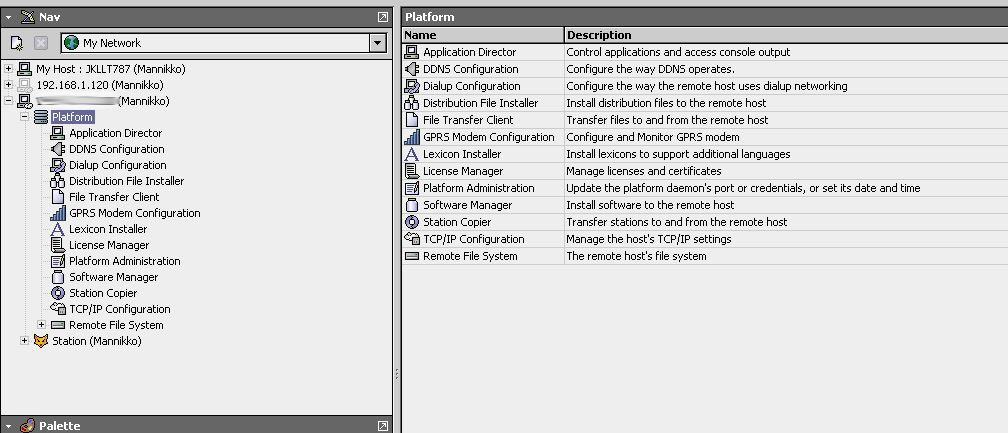Open License Manager label in Nav tree
Image resolution: width=1008 pixels, height=433 pixels.
click(x=109, y=245)
